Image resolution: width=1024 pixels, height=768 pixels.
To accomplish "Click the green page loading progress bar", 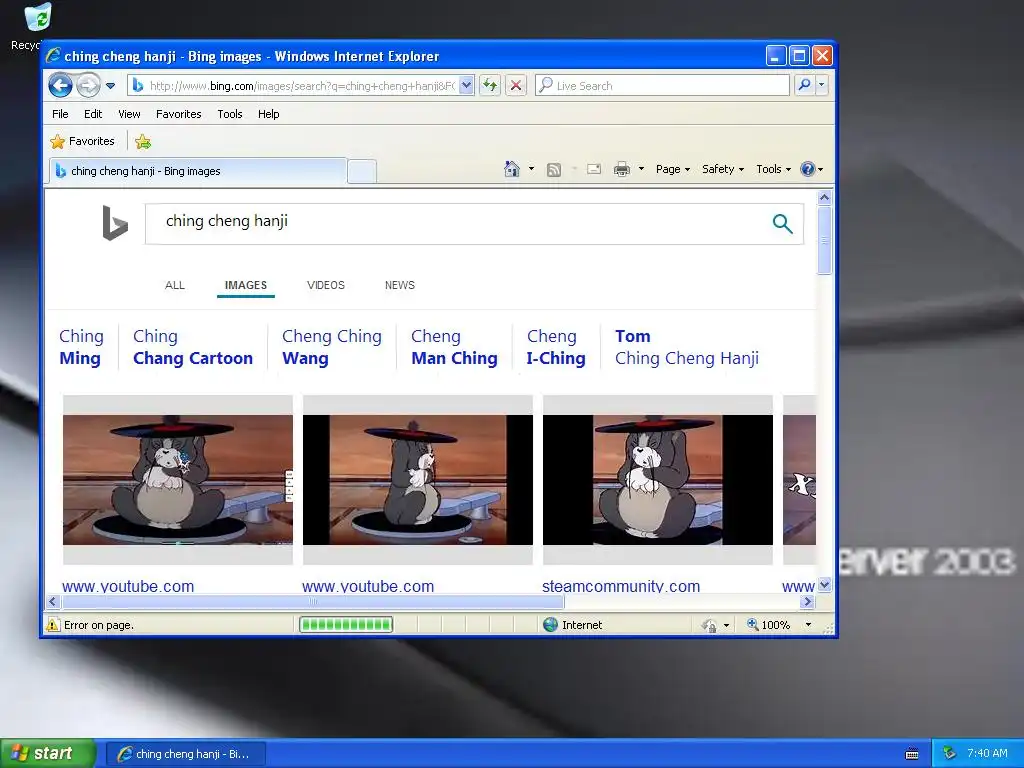I will click(346, 625).
